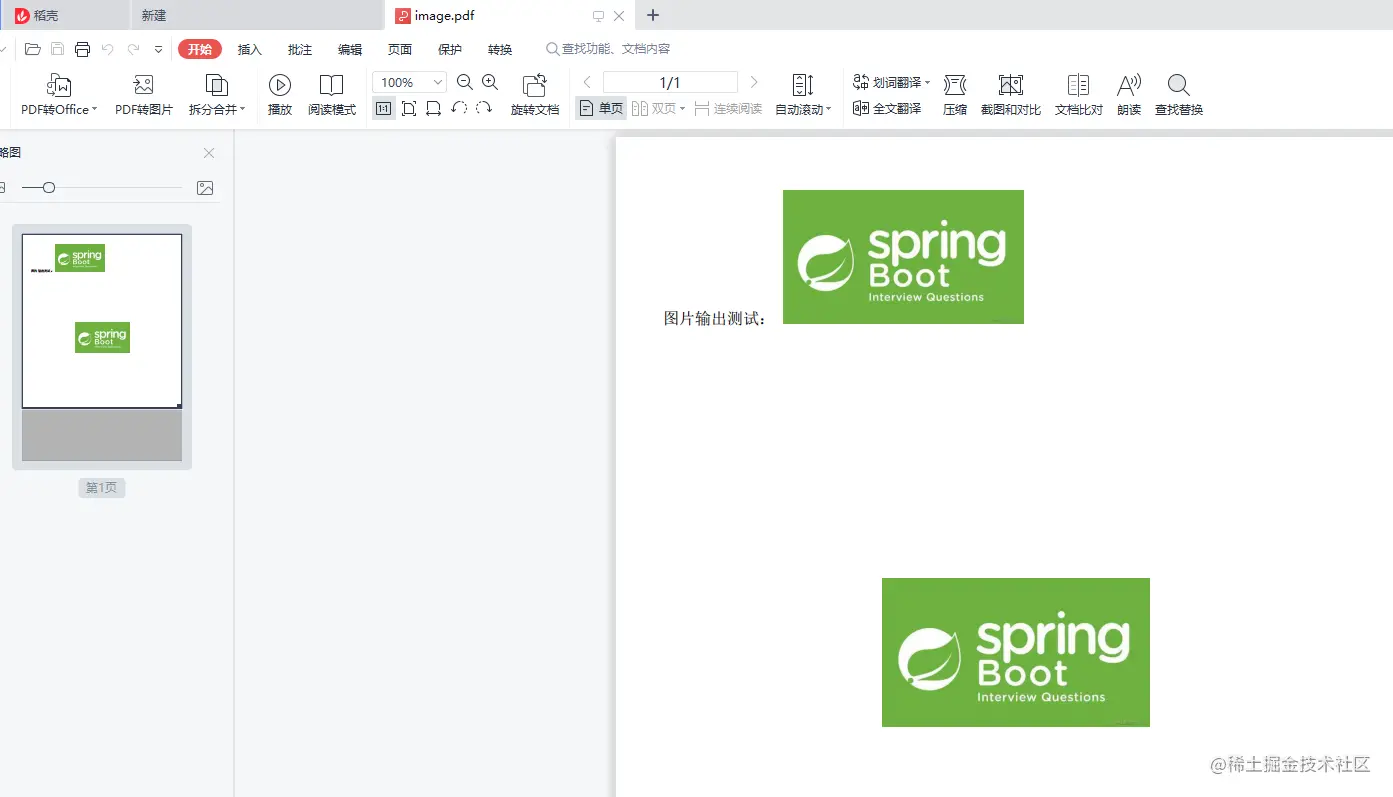The width and height of the screenshot is (1393, 797).
Task: Click the 第1页 page label
Action: (x=102, y=488)
